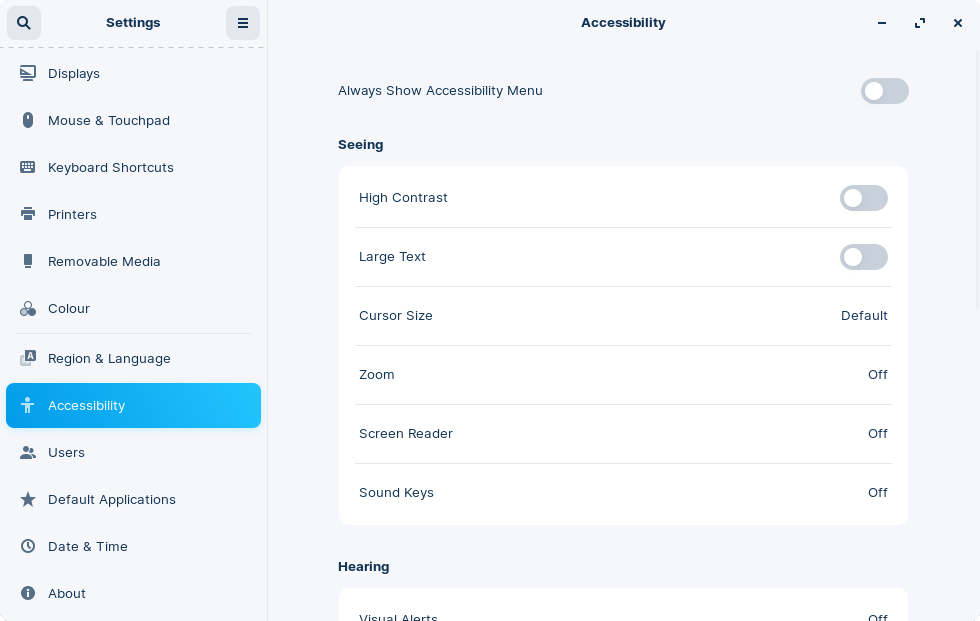Select Default Applications in the sidebar
This screenshot has width=980, height=621.
pos(112,499)
